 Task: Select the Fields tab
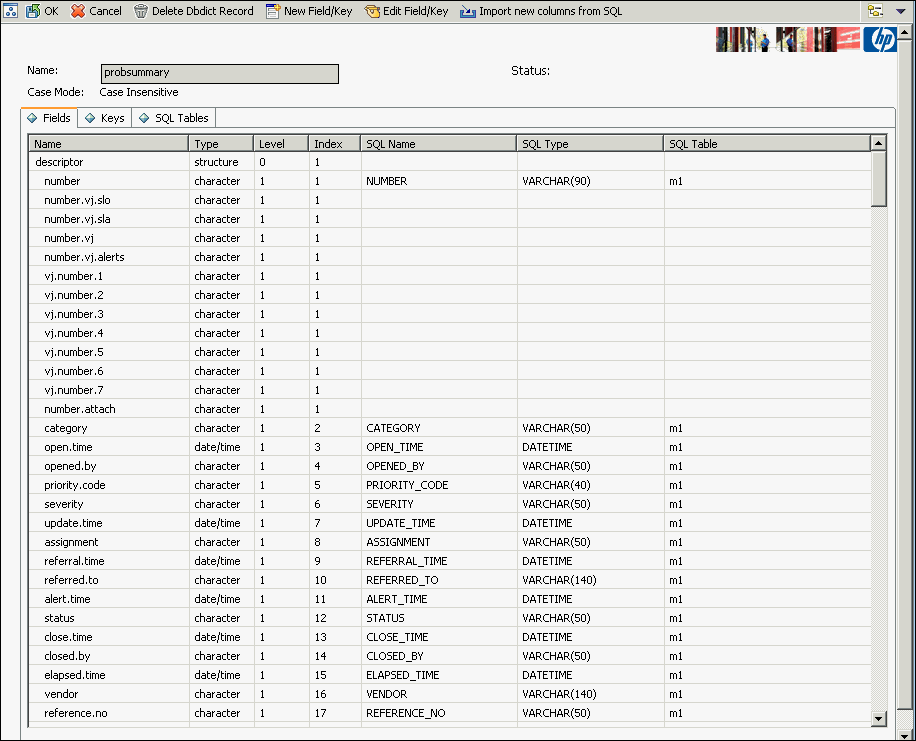49,117
